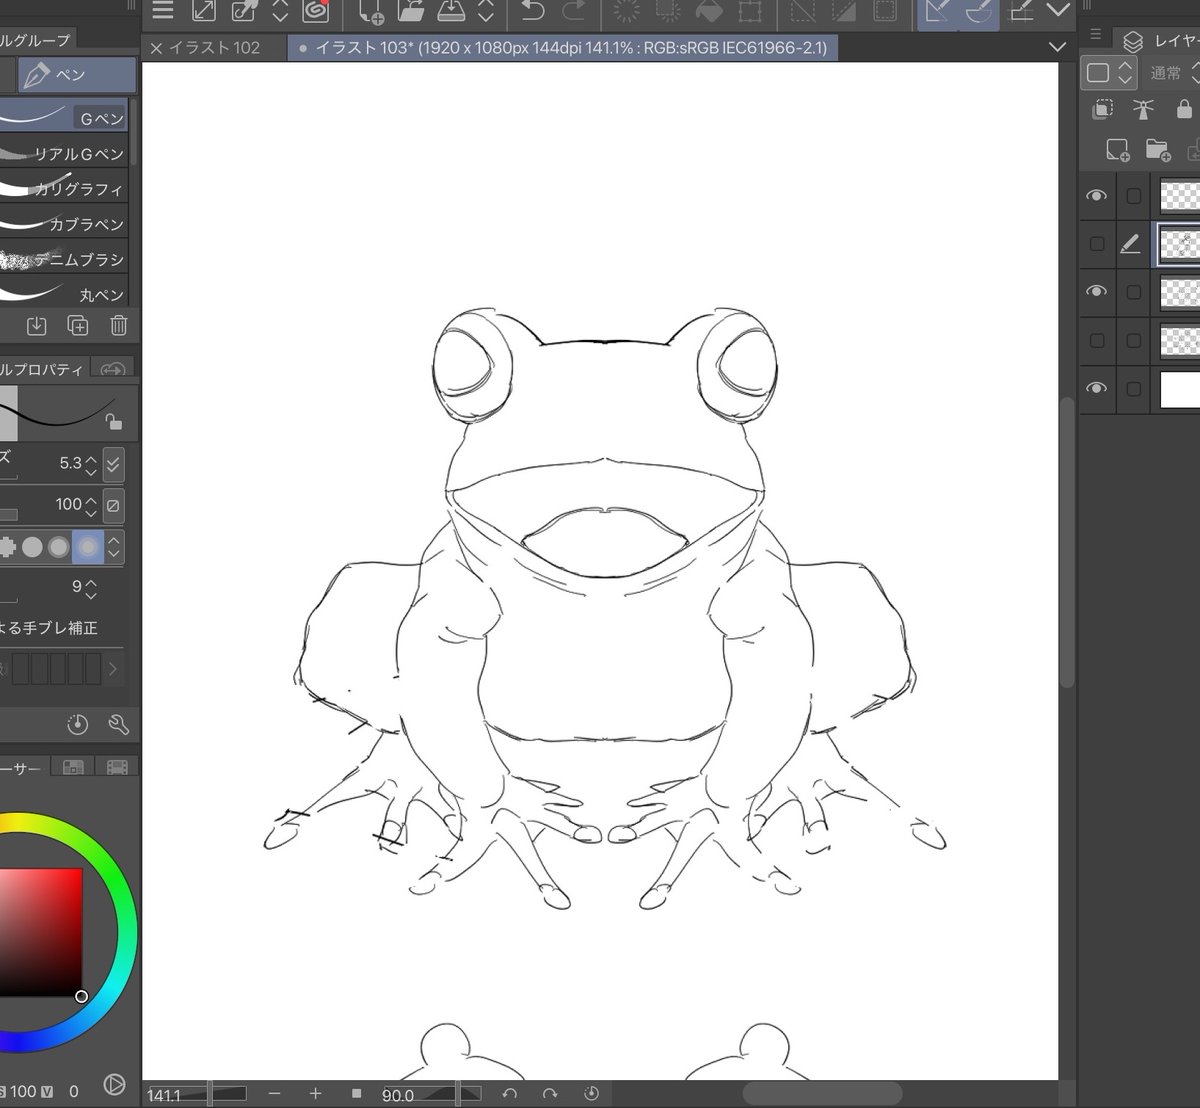Switch to color slider tab beside color wheel
Screen dimensions: 1200x1108
[72, 767]
